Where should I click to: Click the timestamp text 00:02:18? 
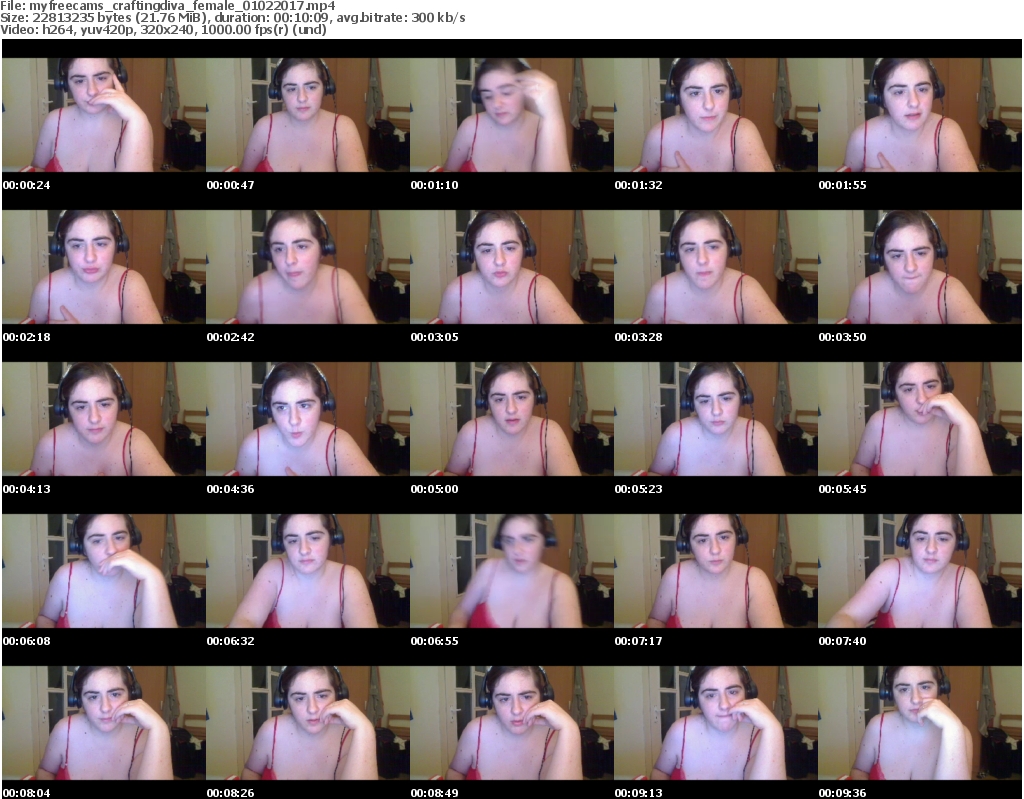click(26, 337)
